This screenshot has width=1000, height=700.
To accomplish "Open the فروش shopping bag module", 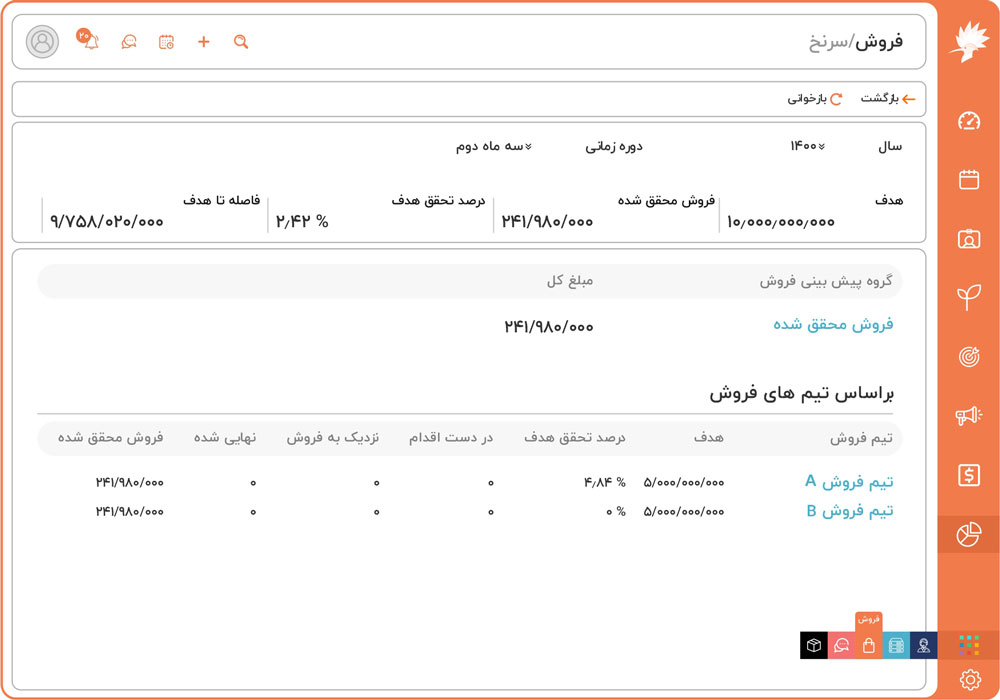I will pyautogui.click(x=869, y=645).
